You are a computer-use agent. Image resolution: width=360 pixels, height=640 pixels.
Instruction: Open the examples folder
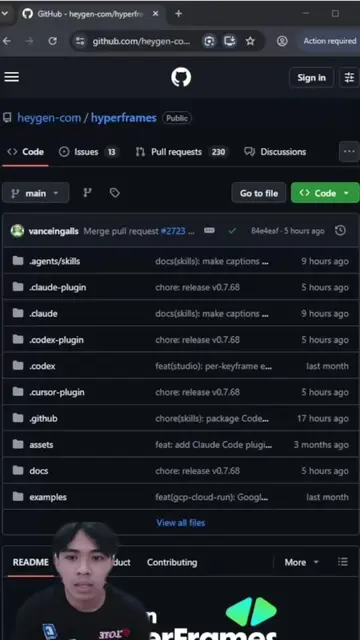(48, 497)
